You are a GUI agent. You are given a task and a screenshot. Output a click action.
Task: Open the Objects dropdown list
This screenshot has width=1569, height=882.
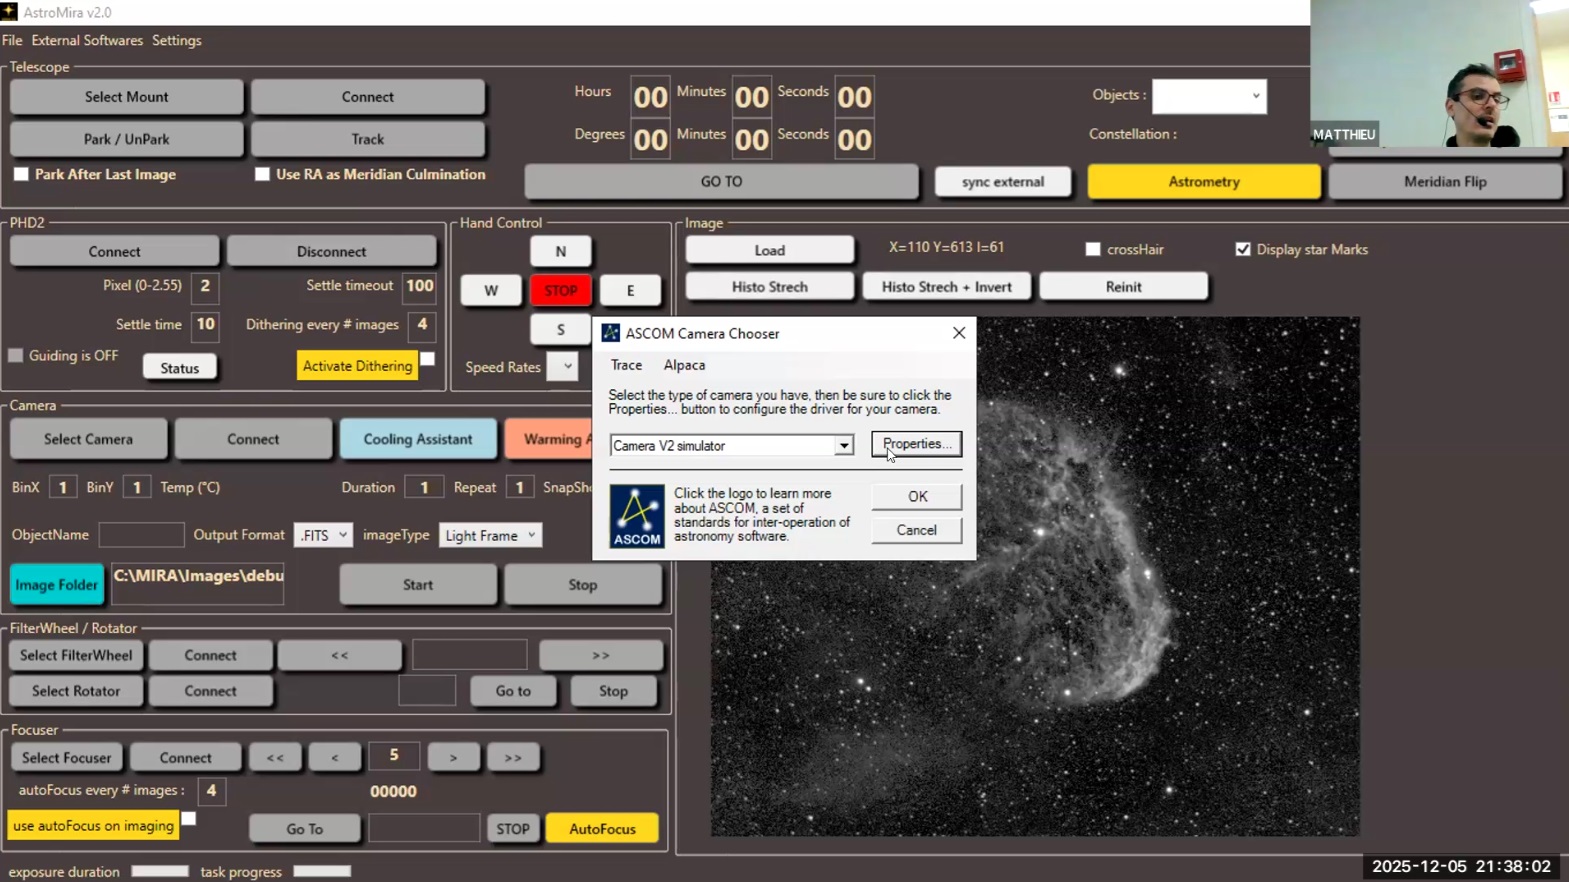1255,96
